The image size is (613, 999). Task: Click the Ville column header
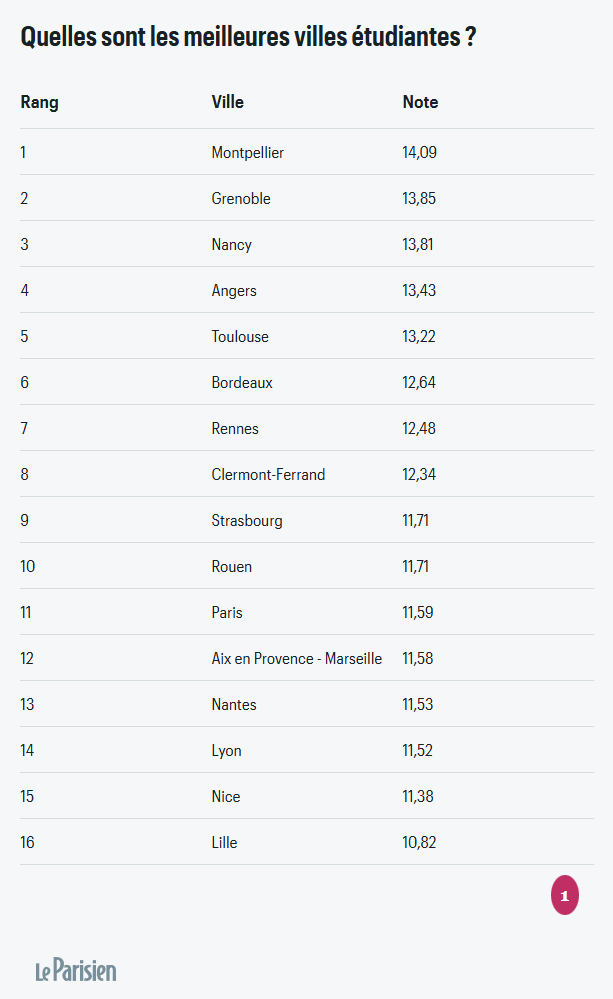(227, 102)
